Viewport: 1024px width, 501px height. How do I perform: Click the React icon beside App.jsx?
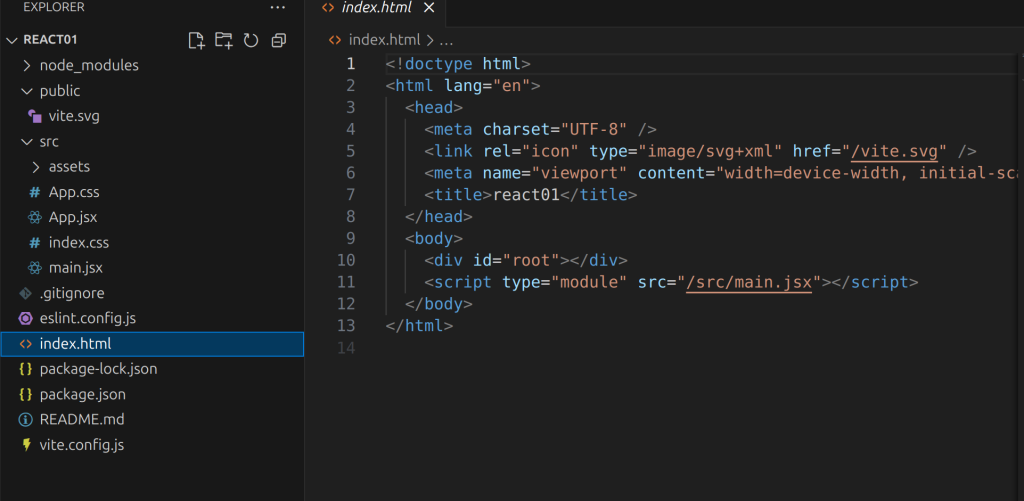coord(35,217)
